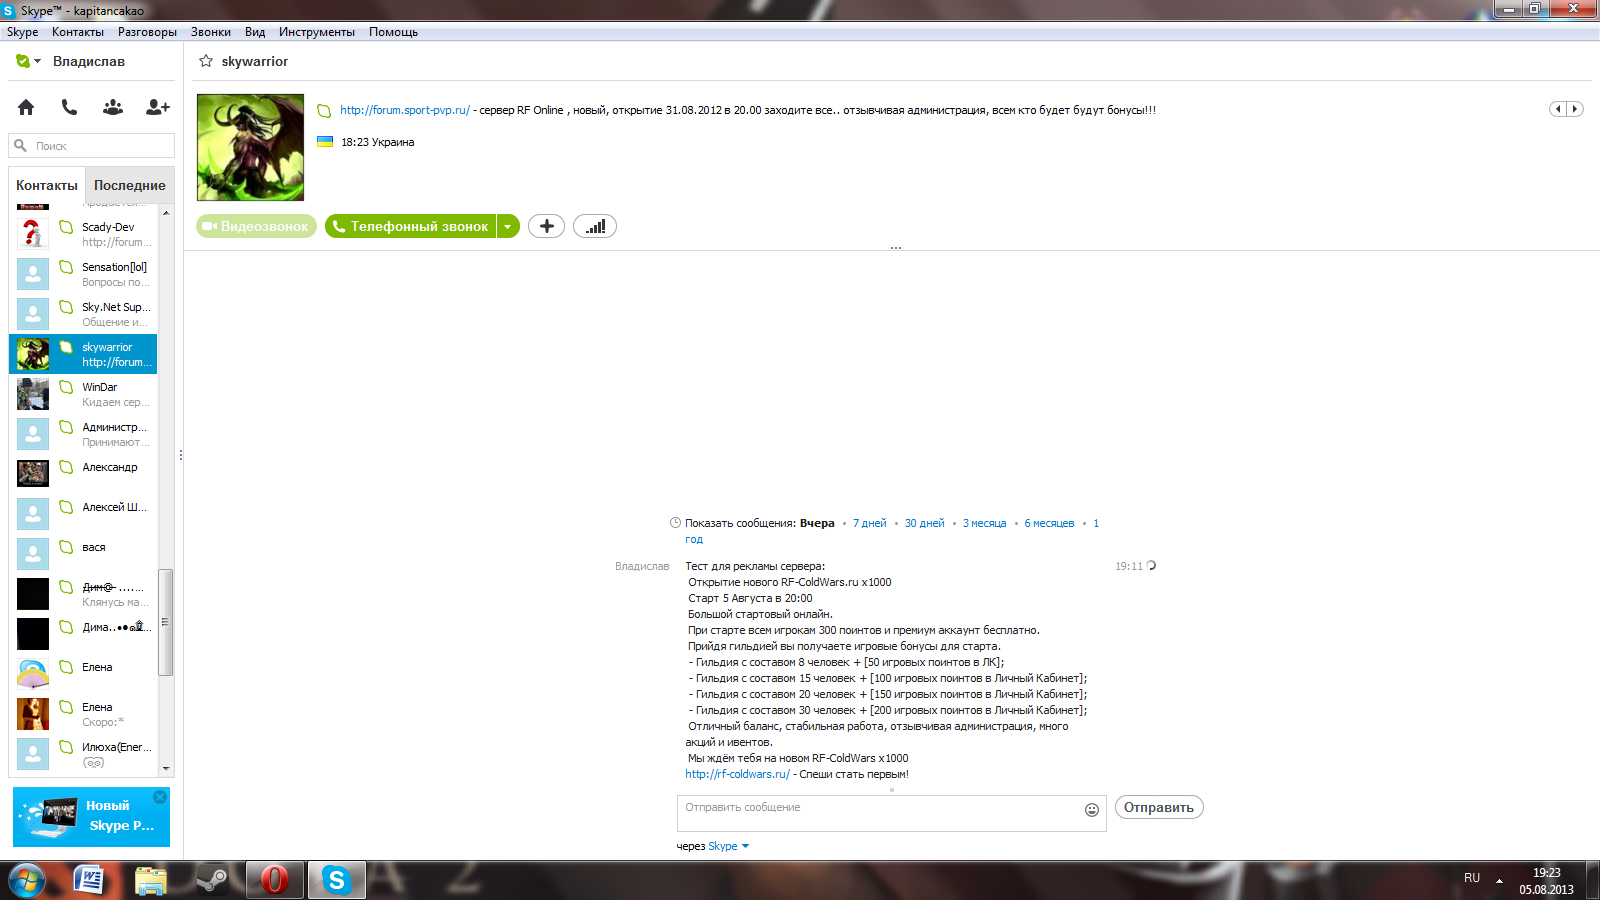Open Word from taskbar
Screen dimensions: 1600x900
click(90, 880)
